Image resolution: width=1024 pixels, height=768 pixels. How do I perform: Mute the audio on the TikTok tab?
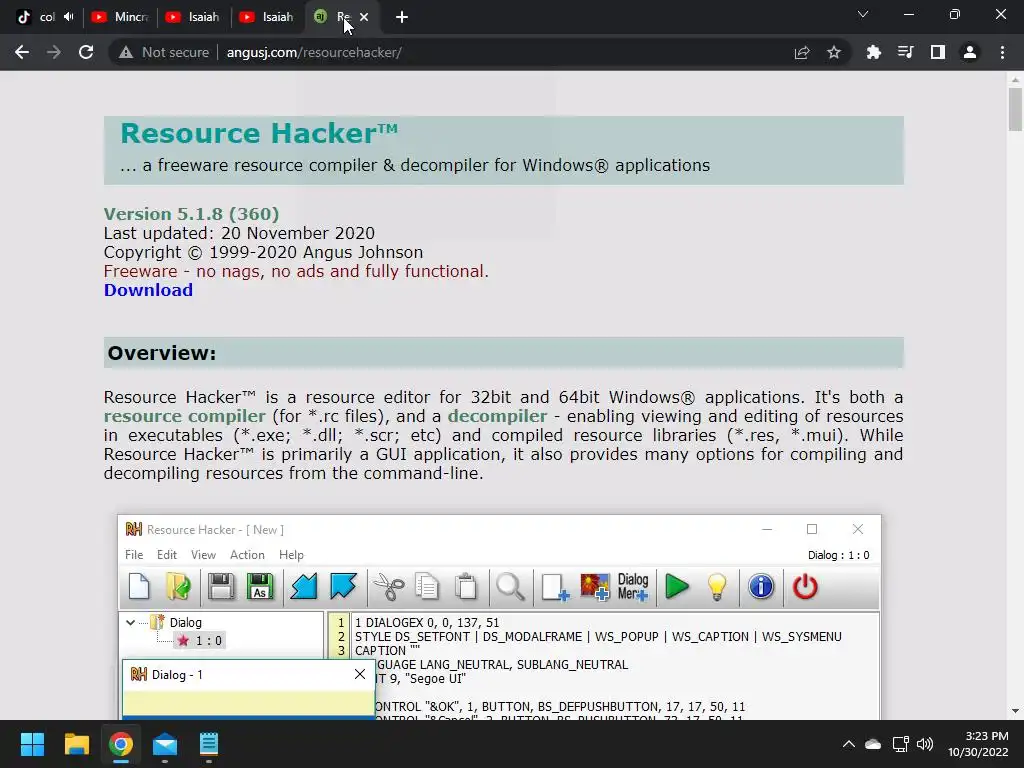69,17
